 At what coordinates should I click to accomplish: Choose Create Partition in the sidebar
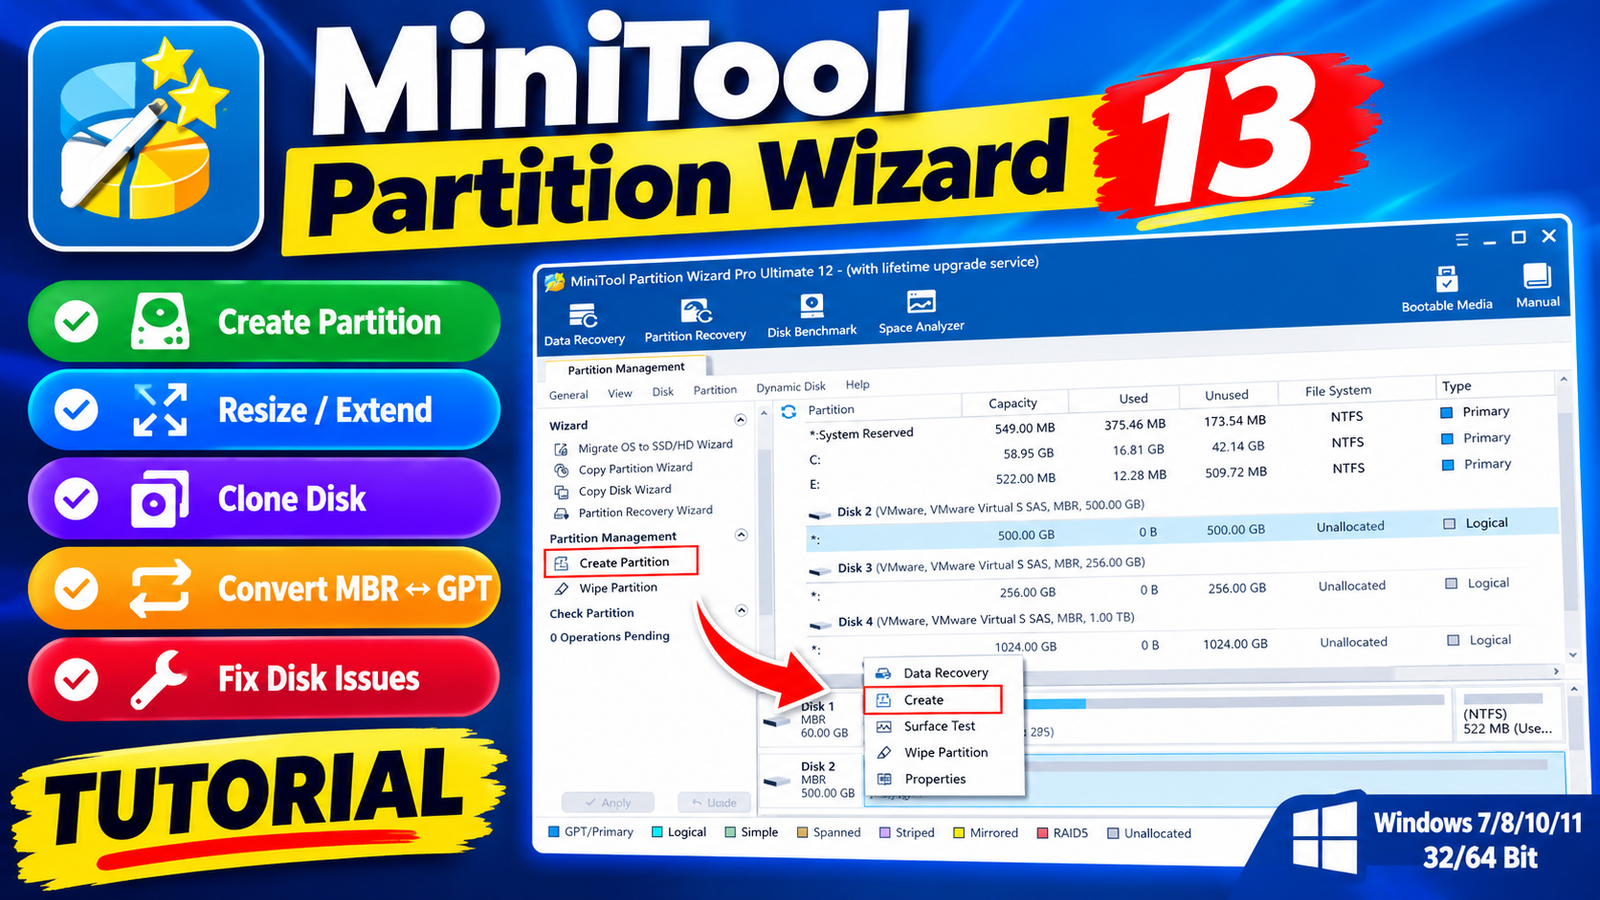click(621, 562)
